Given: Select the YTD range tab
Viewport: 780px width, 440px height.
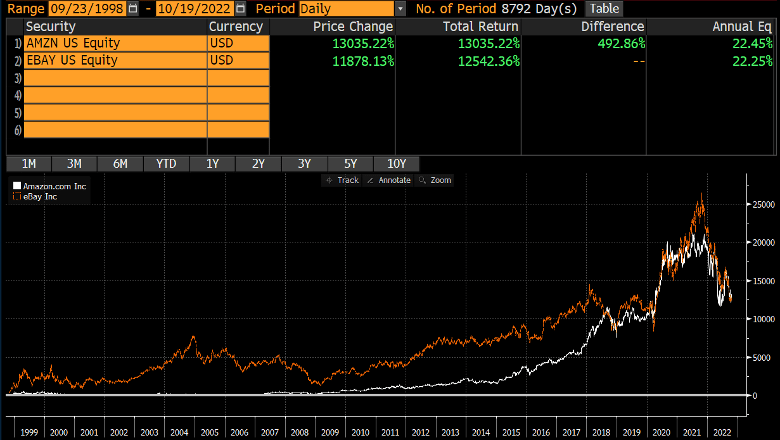Looking at the screenshot, I should pos(165,164).
